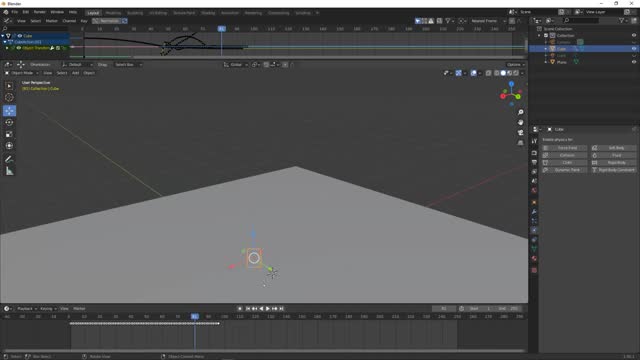The image size is (640, 360).
Task: Expand the Plane object in outliner
Action: click(x=546, y=62)
